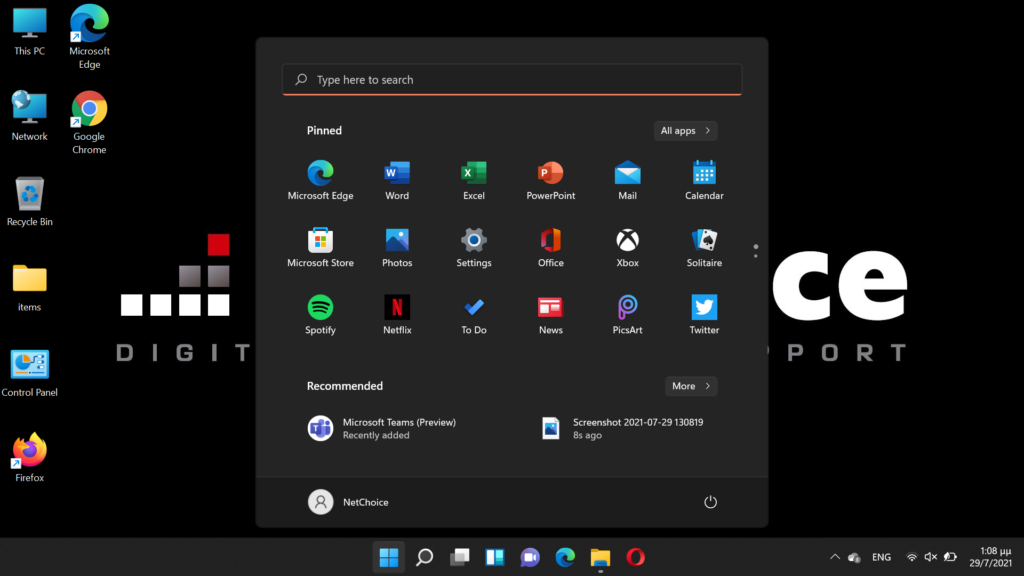Click the battery tray icon
The image size is (1024, 576).
point(950,557)
